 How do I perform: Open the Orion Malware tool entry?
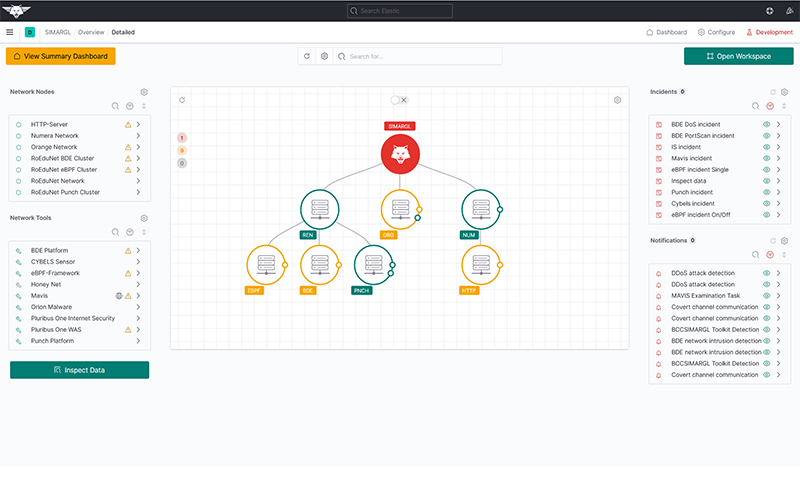coord(51,307)
